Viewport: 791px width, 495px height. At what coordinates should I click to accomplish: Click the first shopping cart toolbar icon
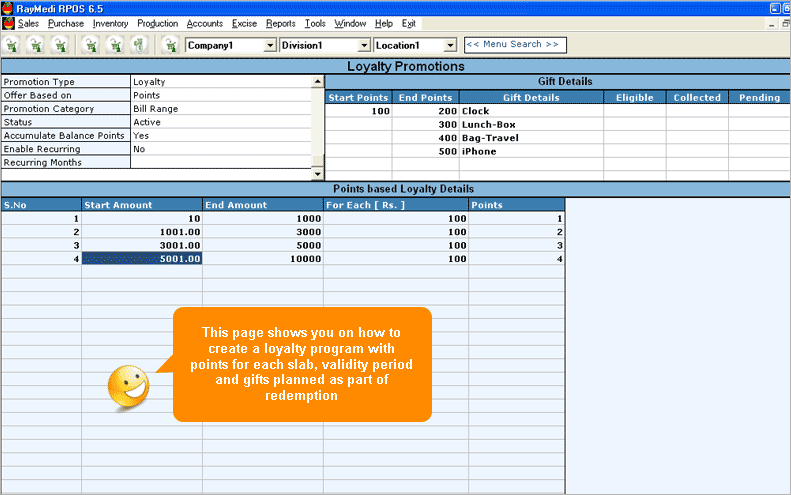[12, 45]
